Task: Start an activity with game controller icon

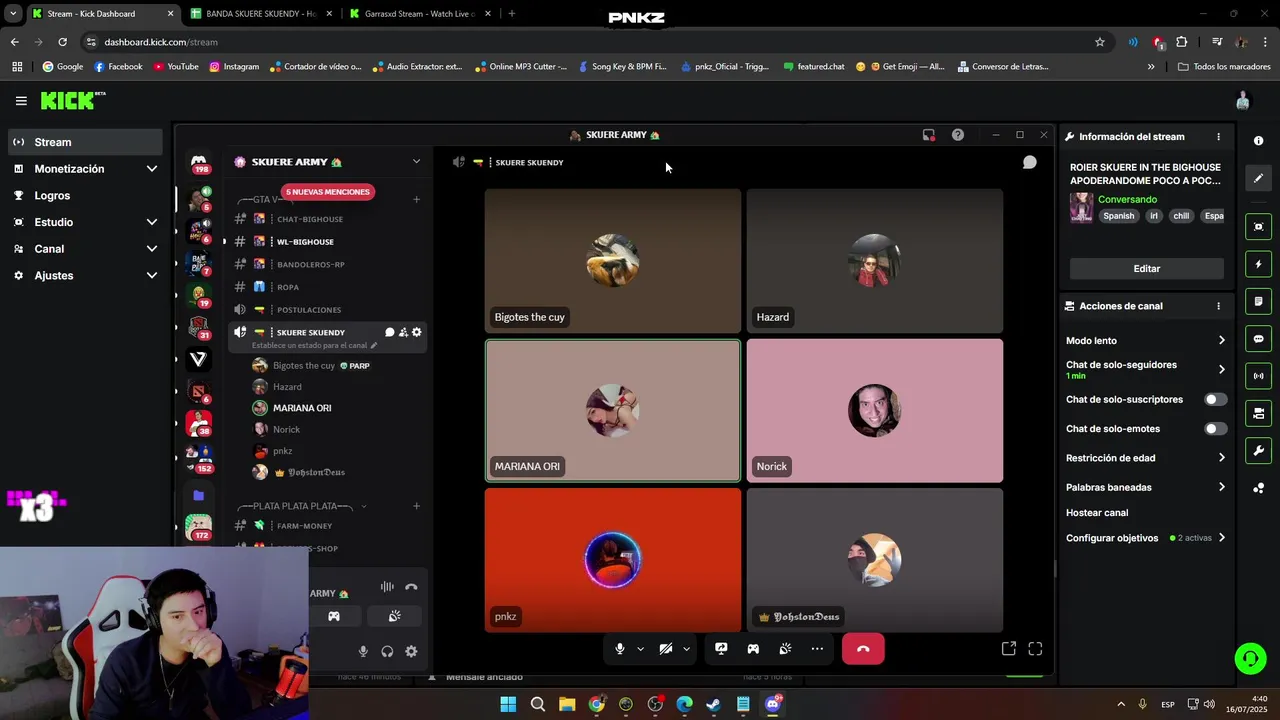Action: [x=753, y=649]
